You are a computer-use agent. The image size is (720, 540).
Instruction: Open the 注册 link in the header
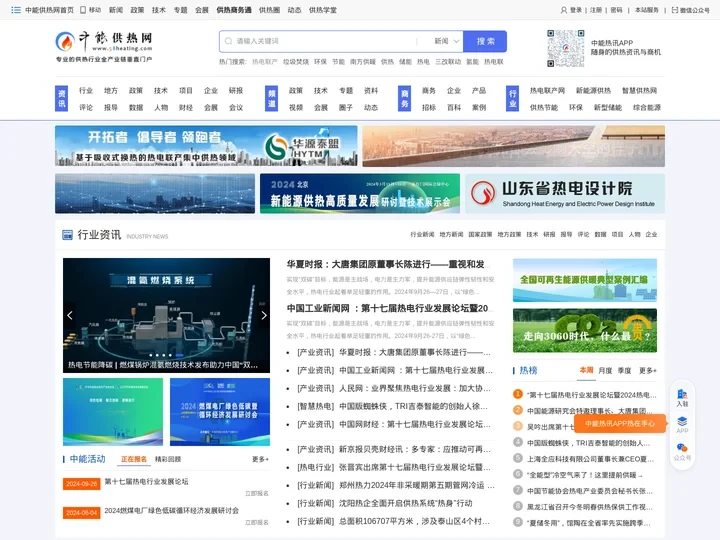coord(596,10)
